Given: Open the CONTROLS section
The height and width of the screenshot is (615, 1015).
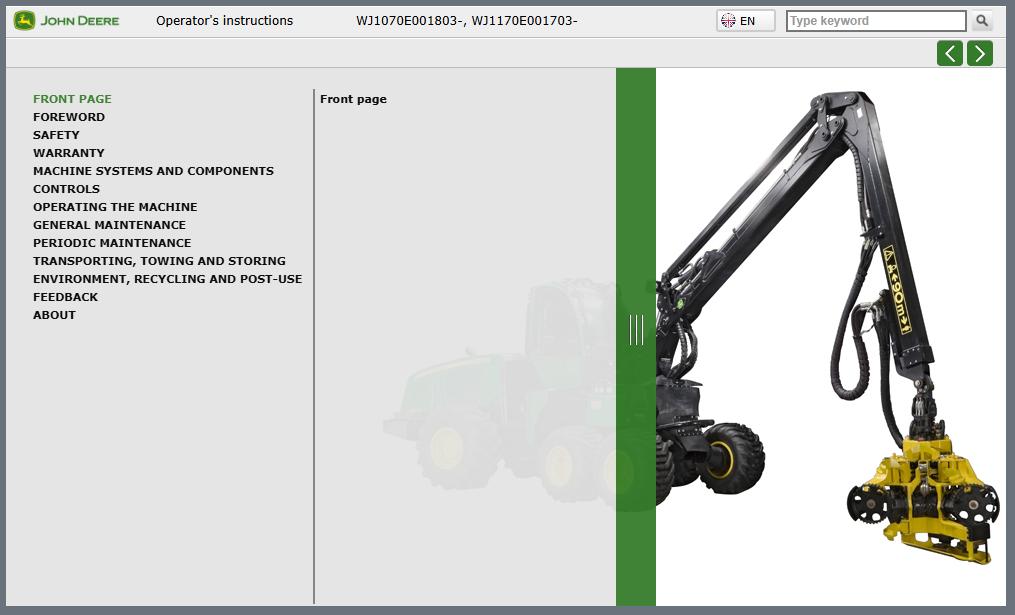Looking at the screenshot, I should coord(67,189).
